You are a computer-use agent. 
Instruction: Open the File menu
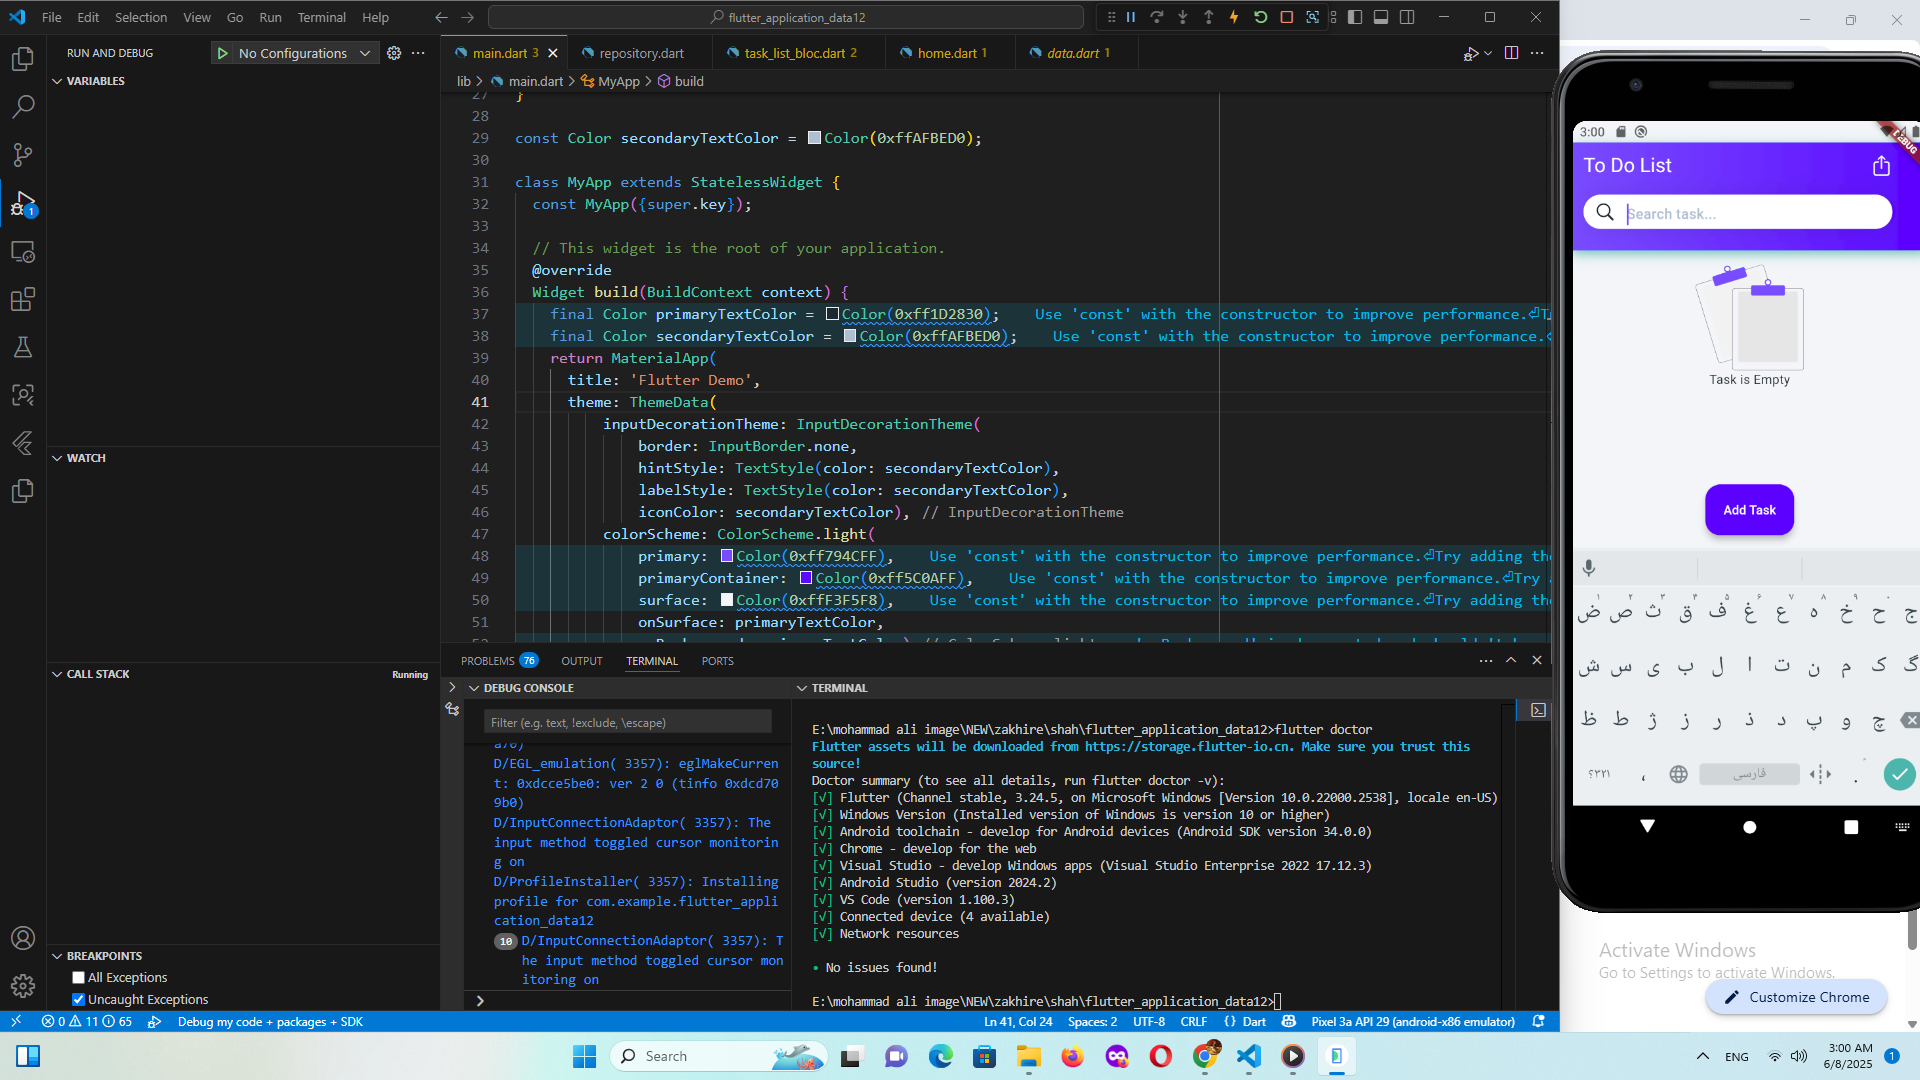51,17
